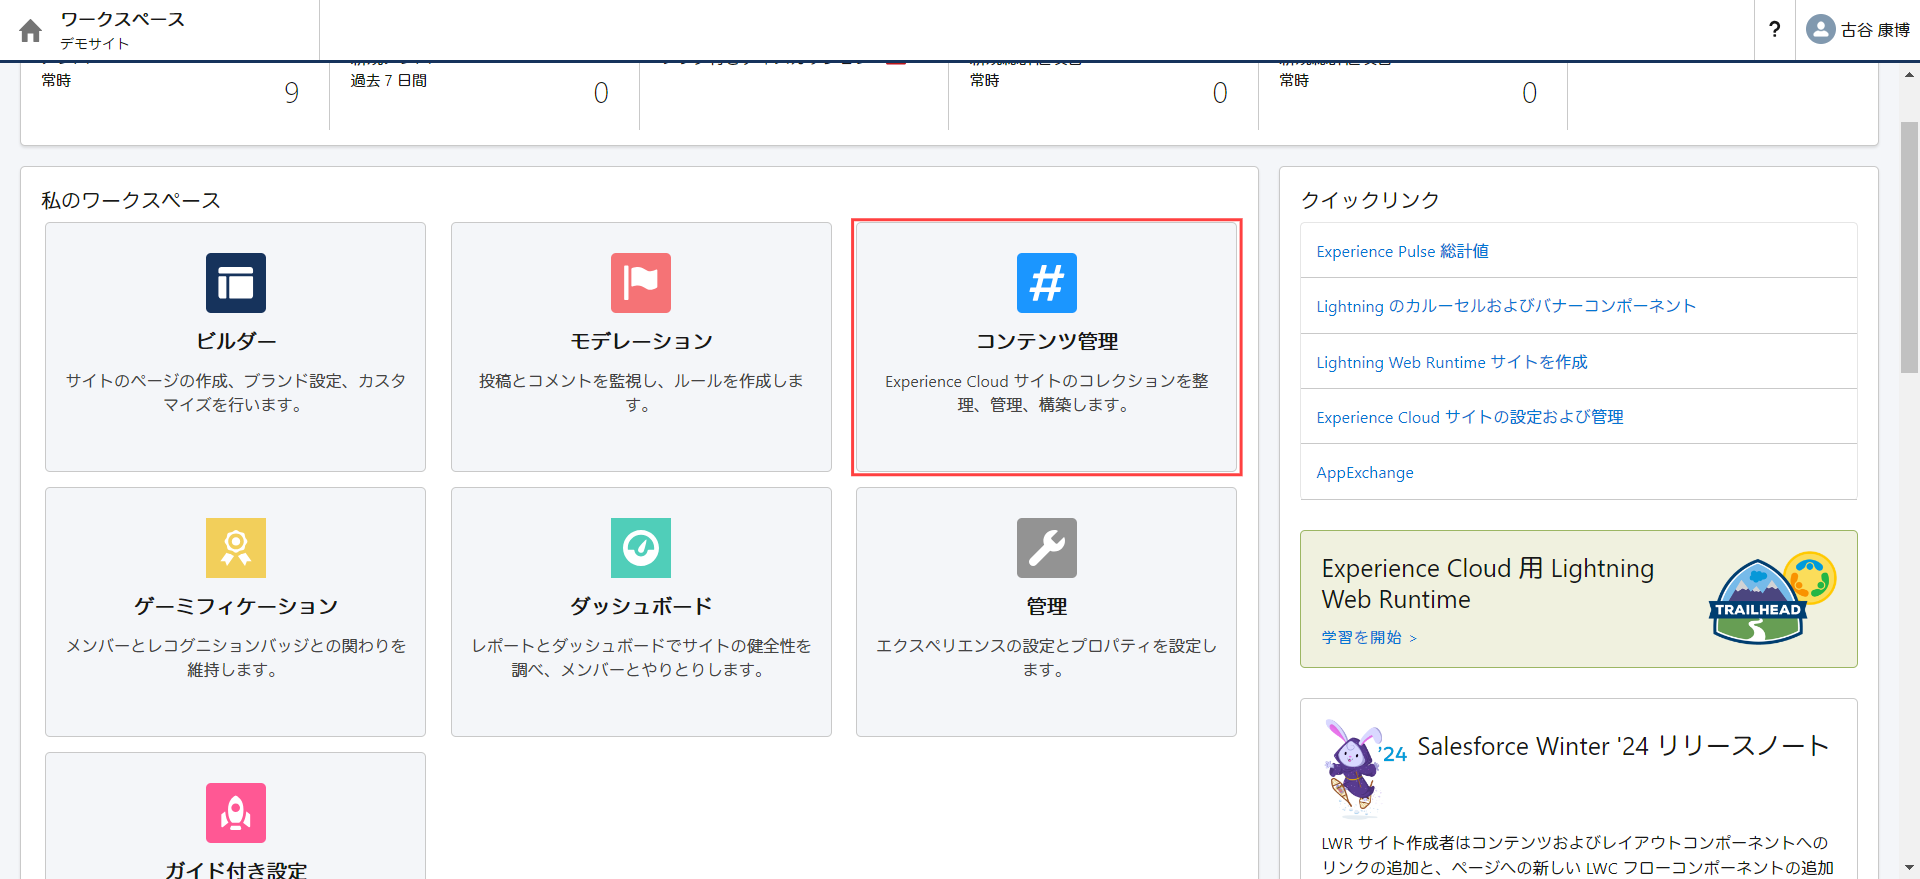Open Lightning Web Runtime サイトを作成 link
This screenshot has height=879, width=1920.
pos(1452,362)
